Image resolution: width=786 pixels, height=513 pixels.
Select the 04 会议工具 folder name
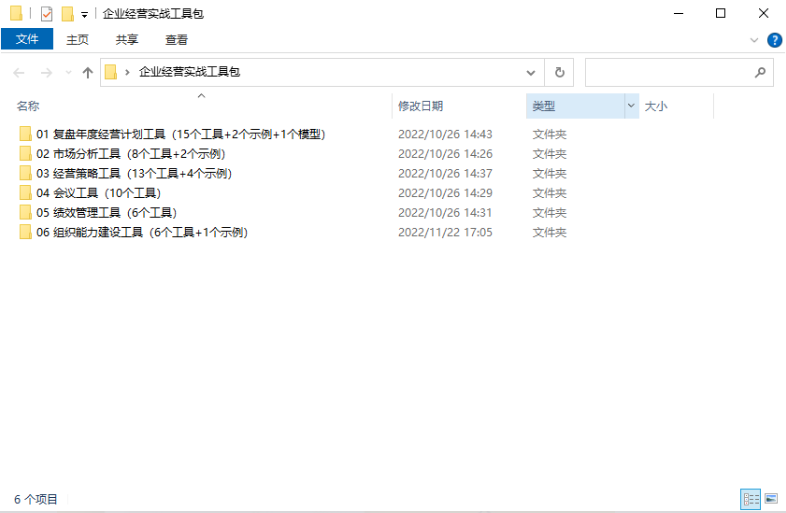[99, 193]
